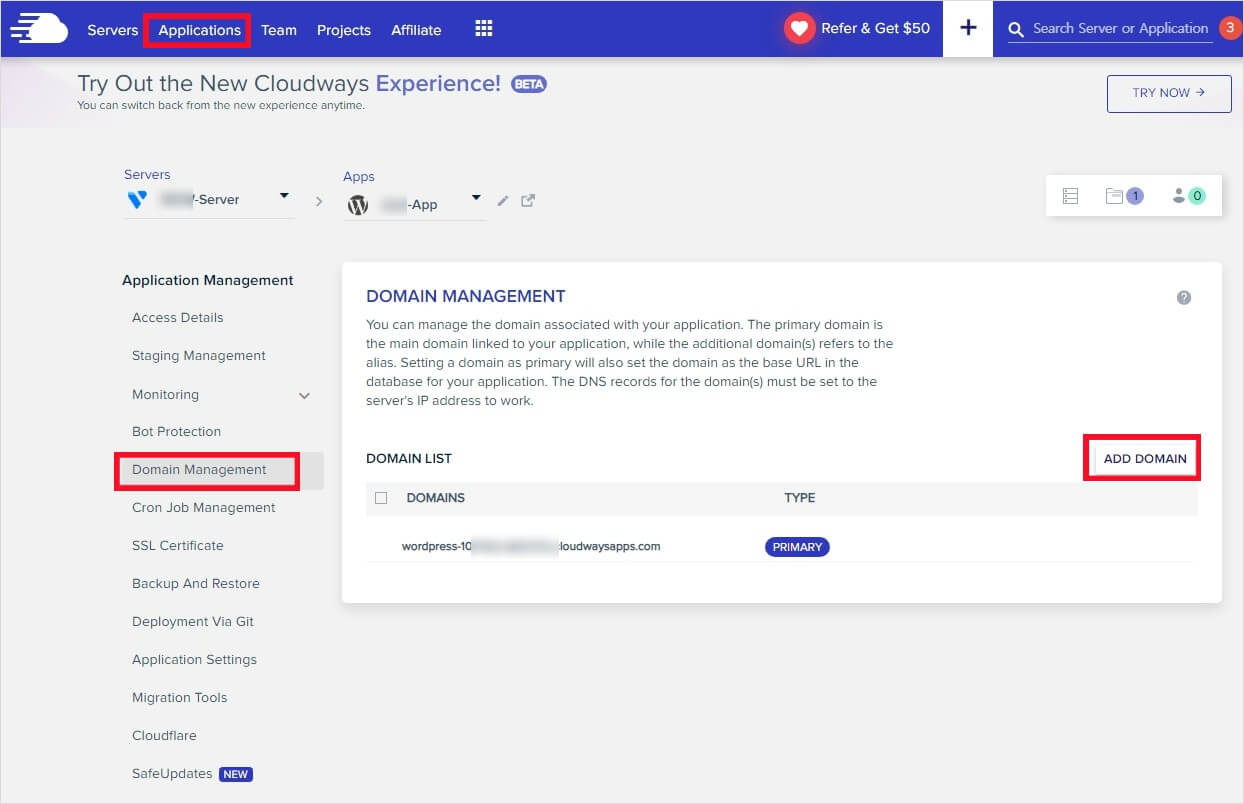Click the Domain Management help icon

tap(1184, 298)
